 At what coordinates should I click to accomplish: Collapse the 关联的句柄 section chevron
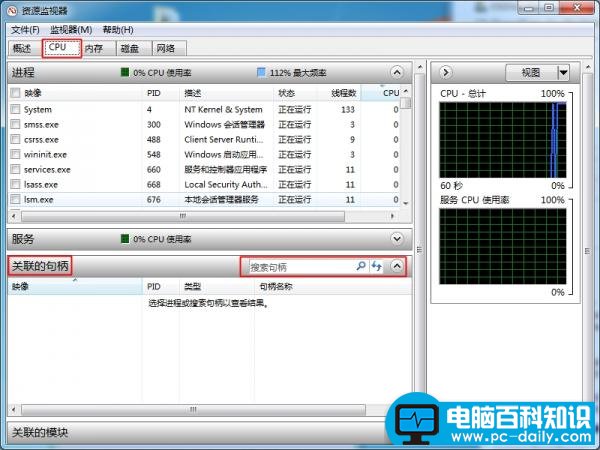click(397, 266)
